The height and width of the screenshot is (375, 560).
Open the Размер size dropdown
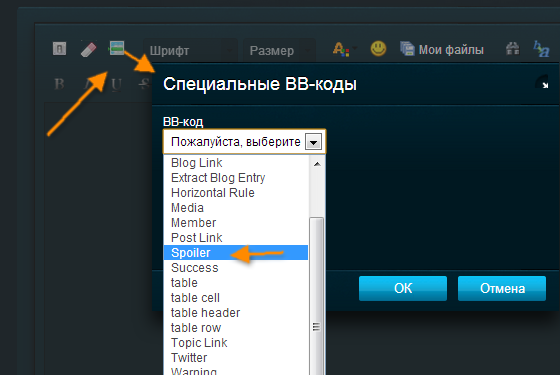coord(279,50)
